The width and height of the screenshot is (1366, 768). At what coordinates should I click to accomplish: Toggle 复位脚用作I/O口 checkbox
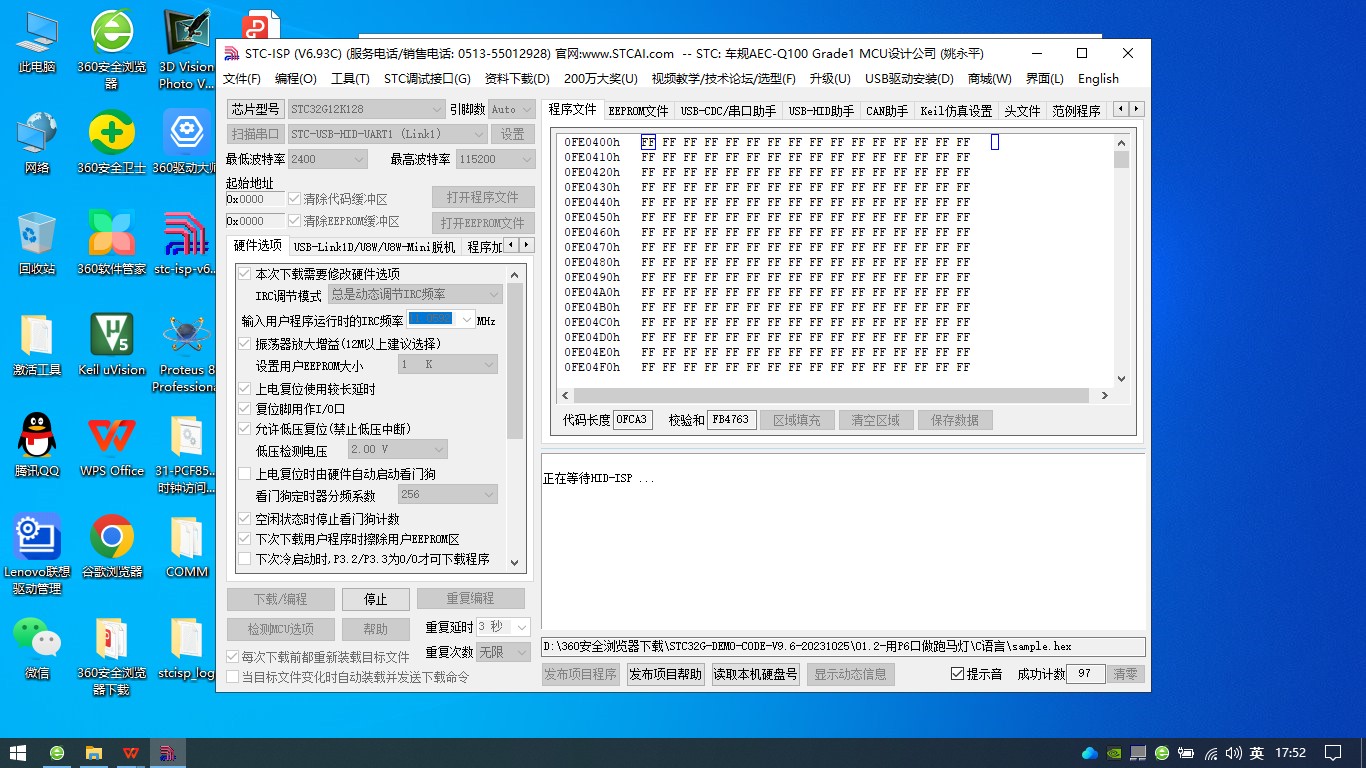pos(245,409)
